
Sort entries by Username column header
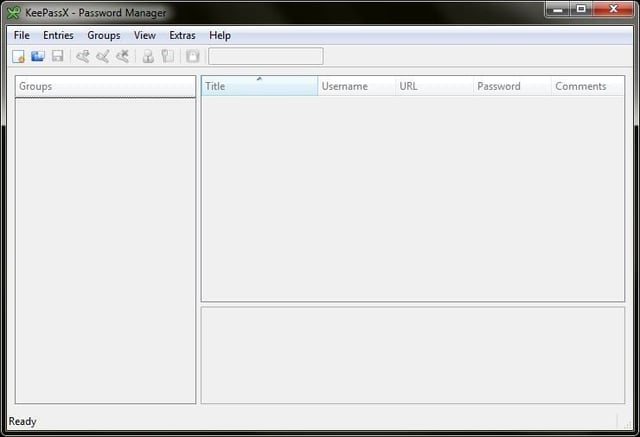(x=356, y=86)
